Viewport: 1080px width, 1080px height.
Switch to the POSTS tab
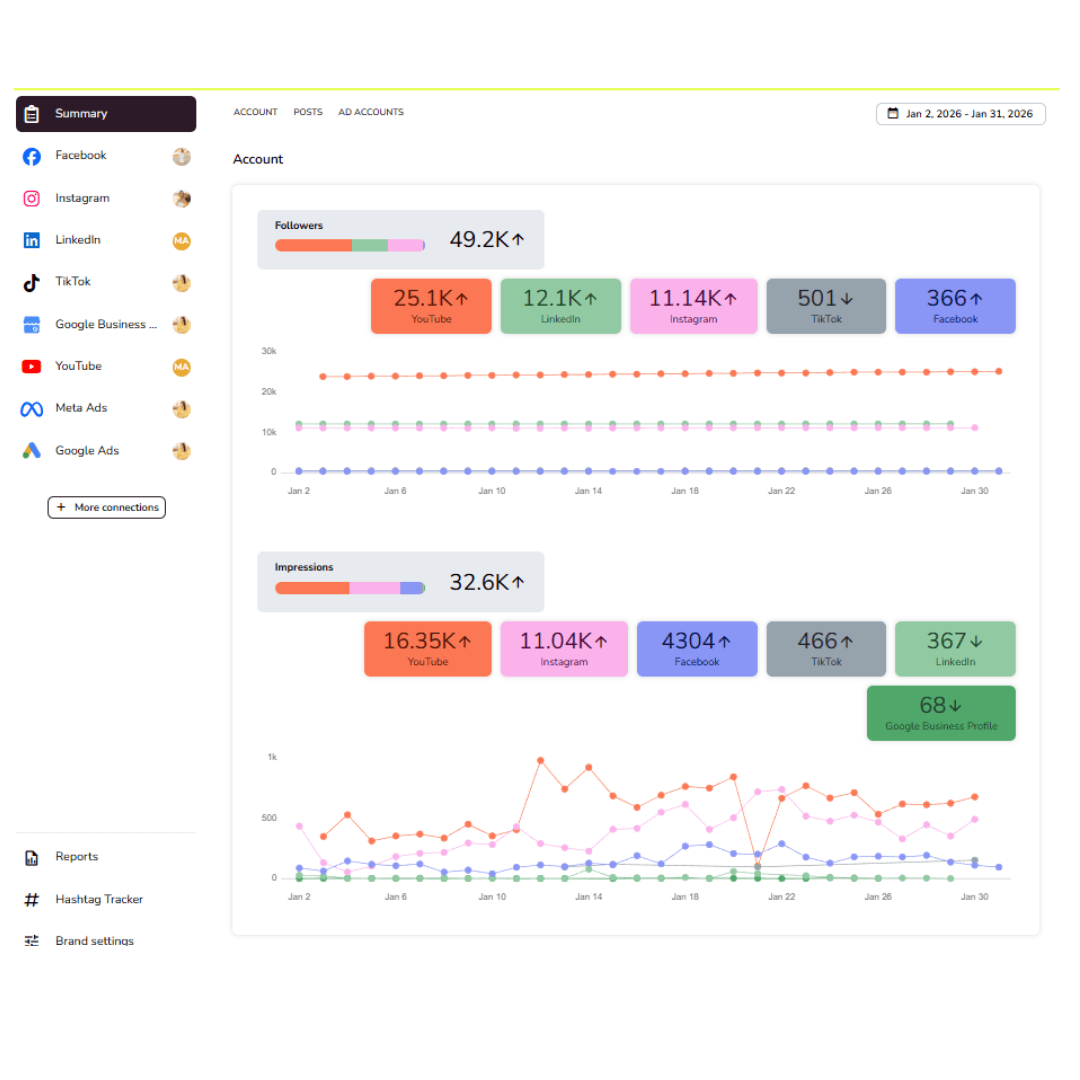point(308,112)
